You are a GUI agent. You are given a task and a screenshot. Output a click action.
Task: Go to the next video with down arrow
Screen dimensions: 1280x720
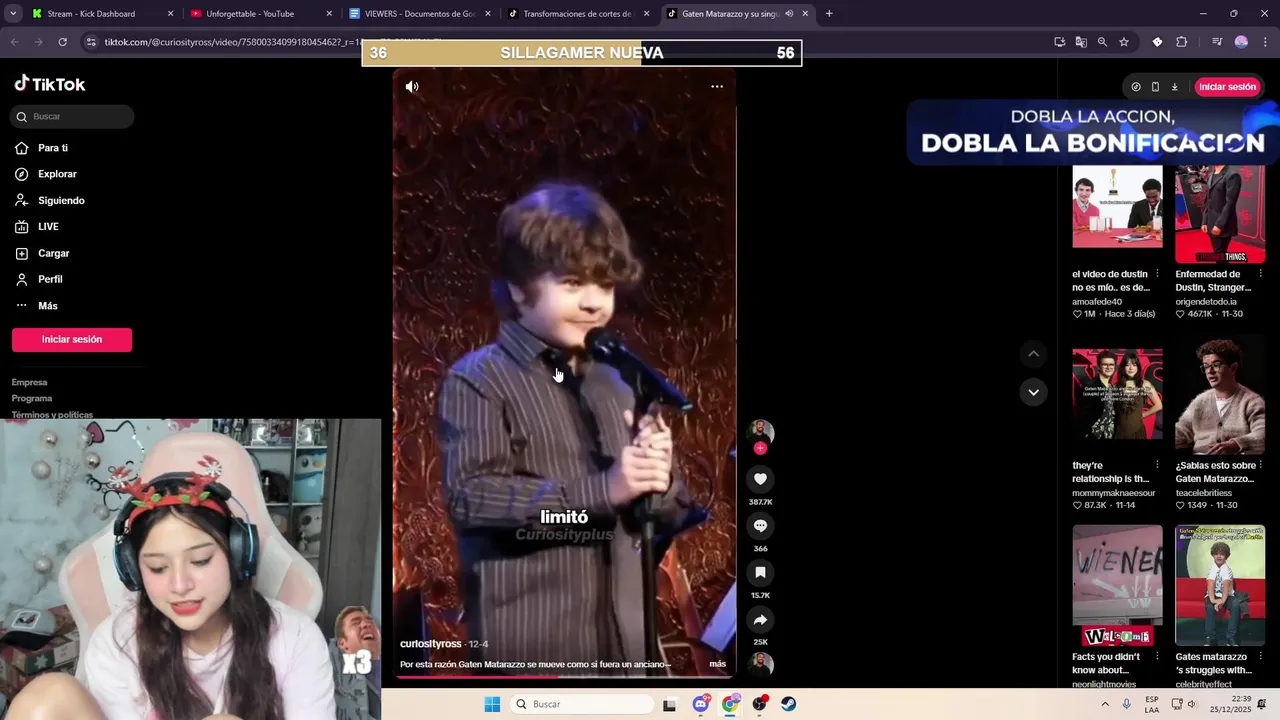coord(1033,392)
